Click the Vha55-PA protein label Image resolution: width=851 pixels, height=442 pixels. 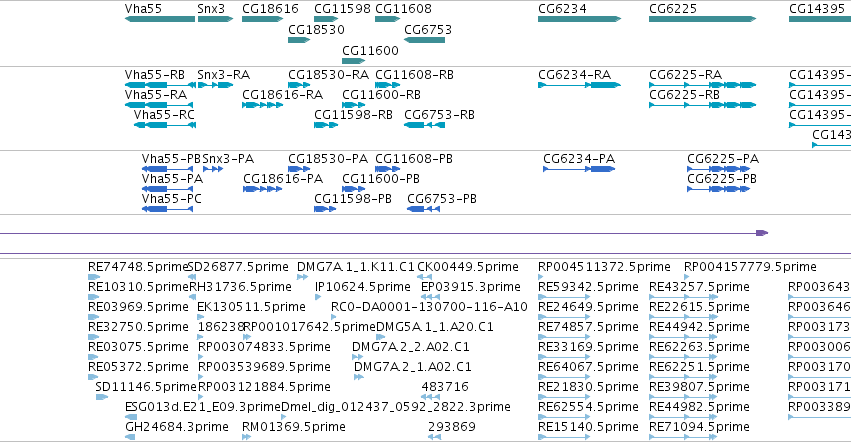(x=172, y=179)
